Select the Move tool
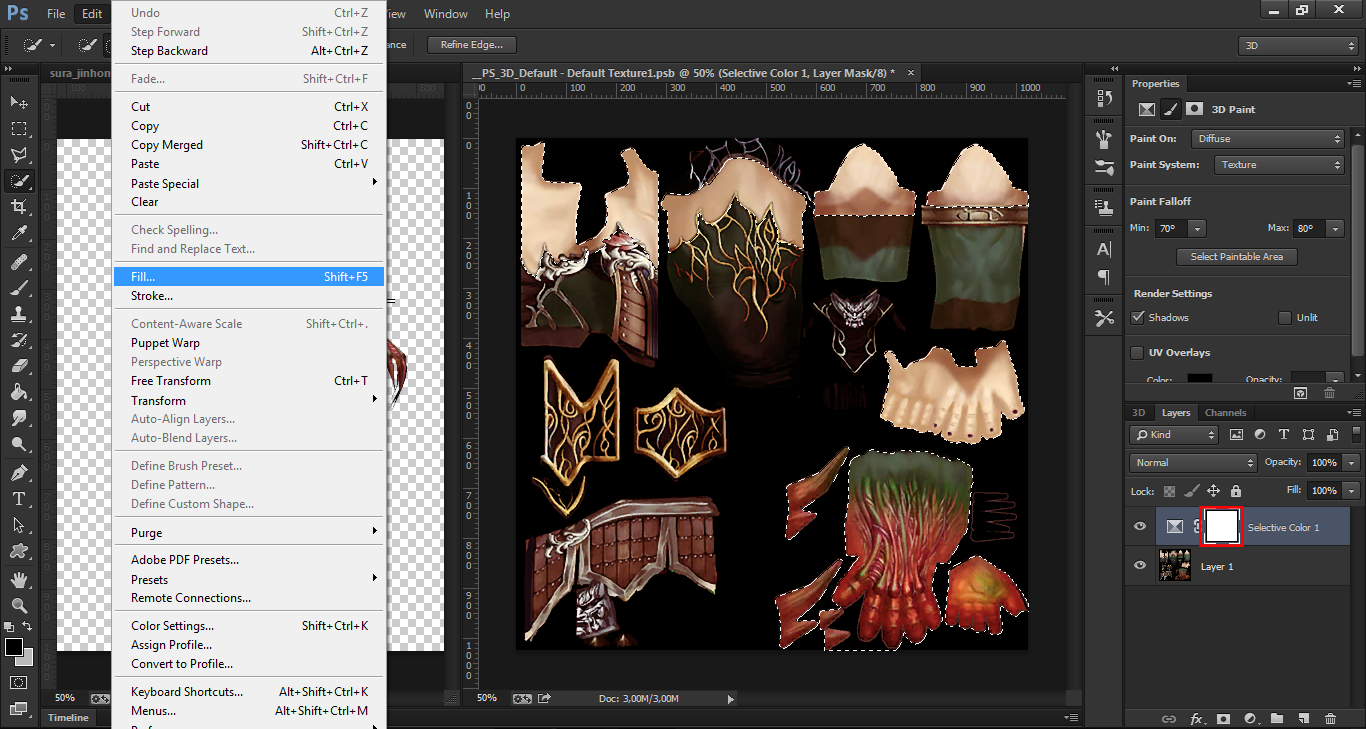The height and width of the screenshot is (729, 1366). pos(19,103)
